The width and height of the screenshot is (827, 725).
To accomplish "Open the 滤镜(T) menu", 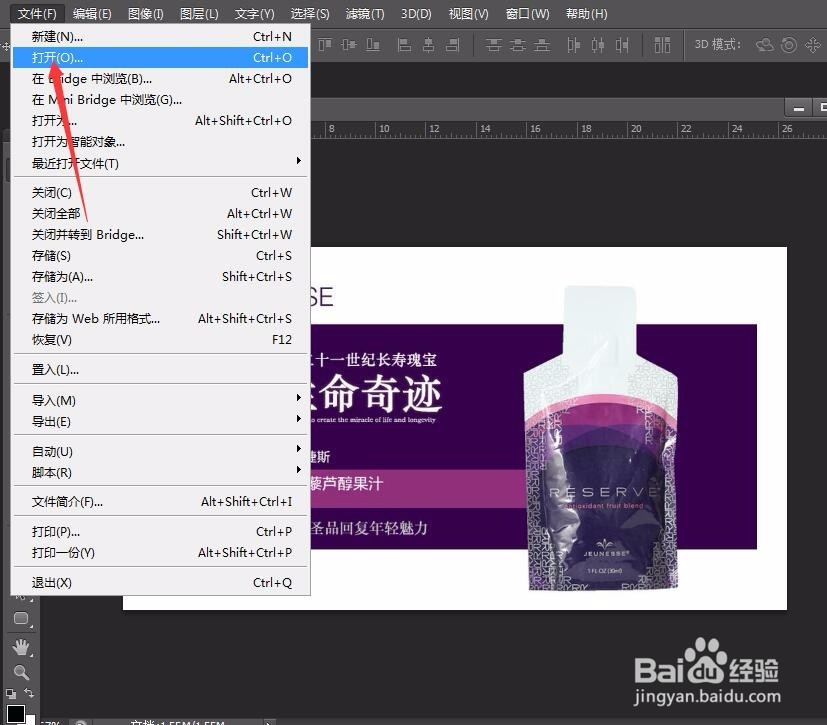I will point(365,14).
